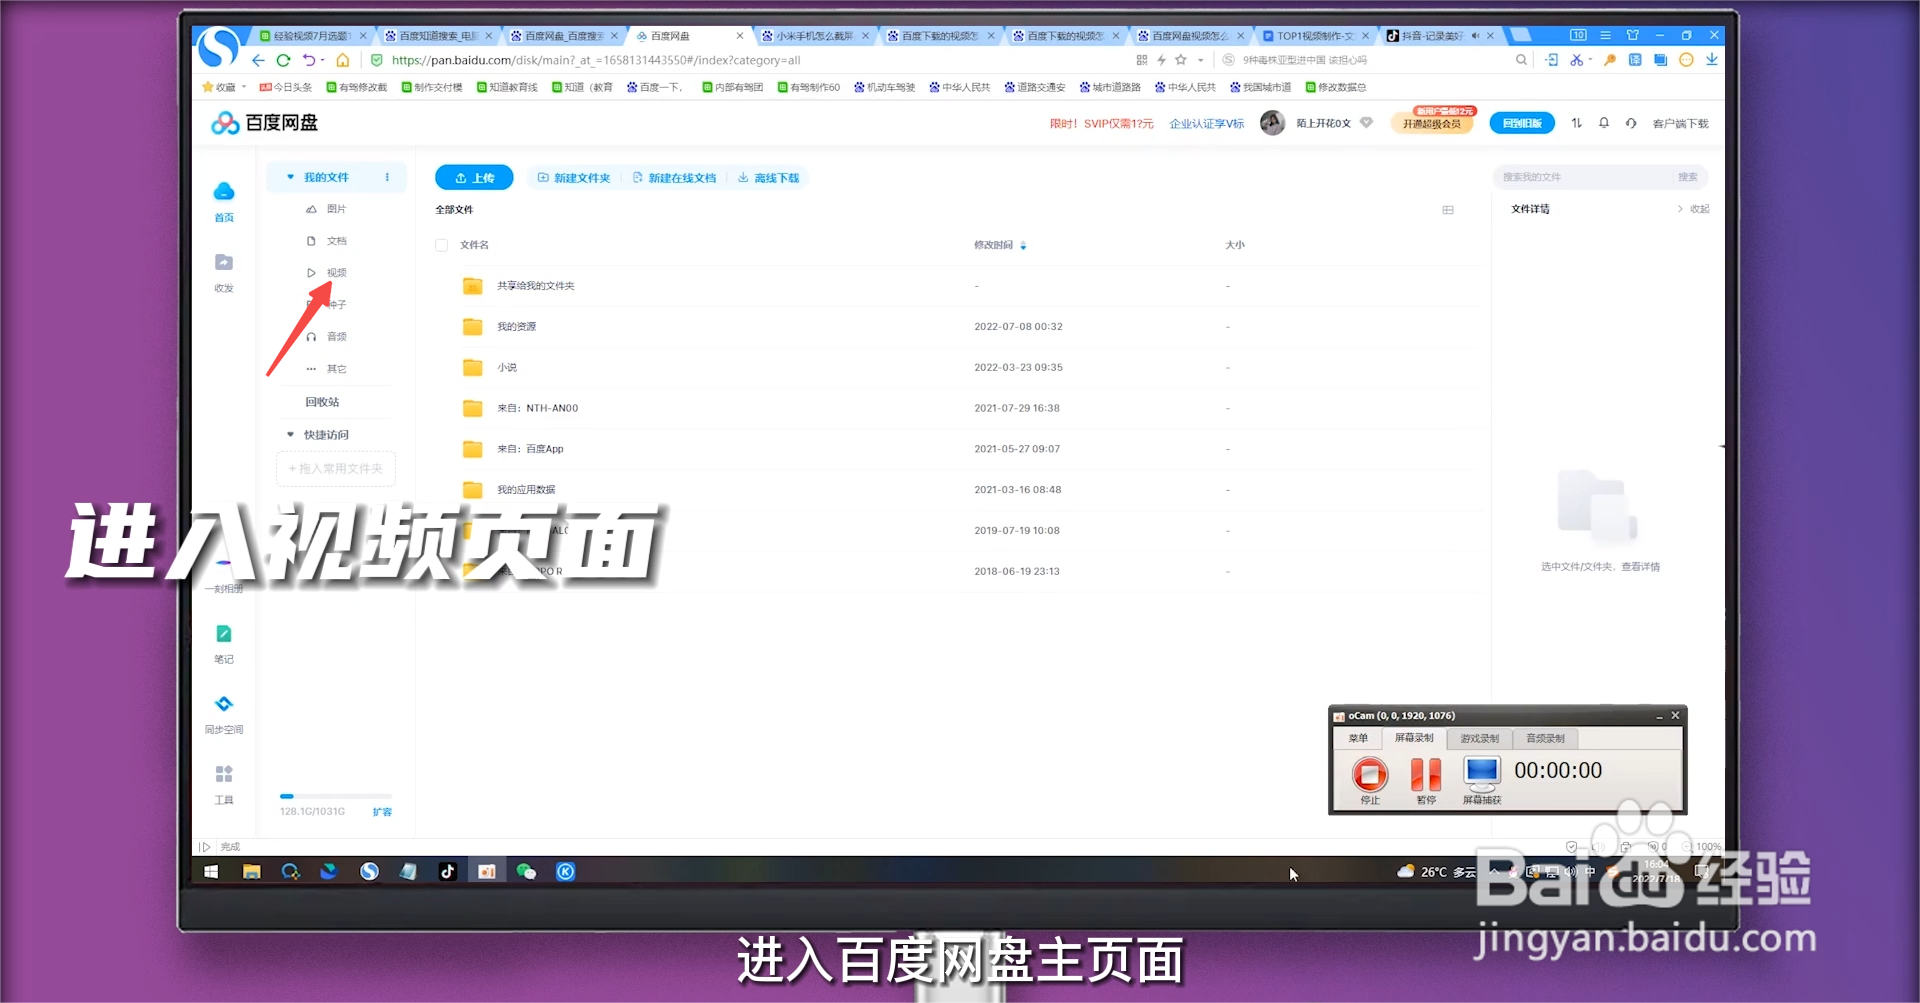Open the 小说 folder

pyautogui.click(x=507, y=368)
